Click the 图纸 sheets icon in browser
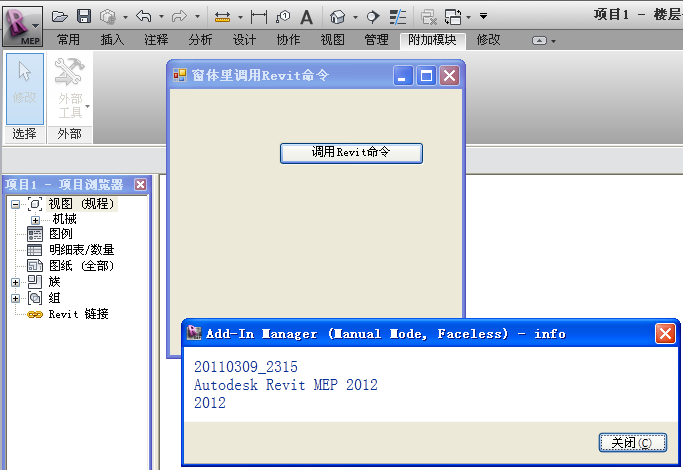The width and height of the screenshot is (683, 470). [x=35, y=266]
